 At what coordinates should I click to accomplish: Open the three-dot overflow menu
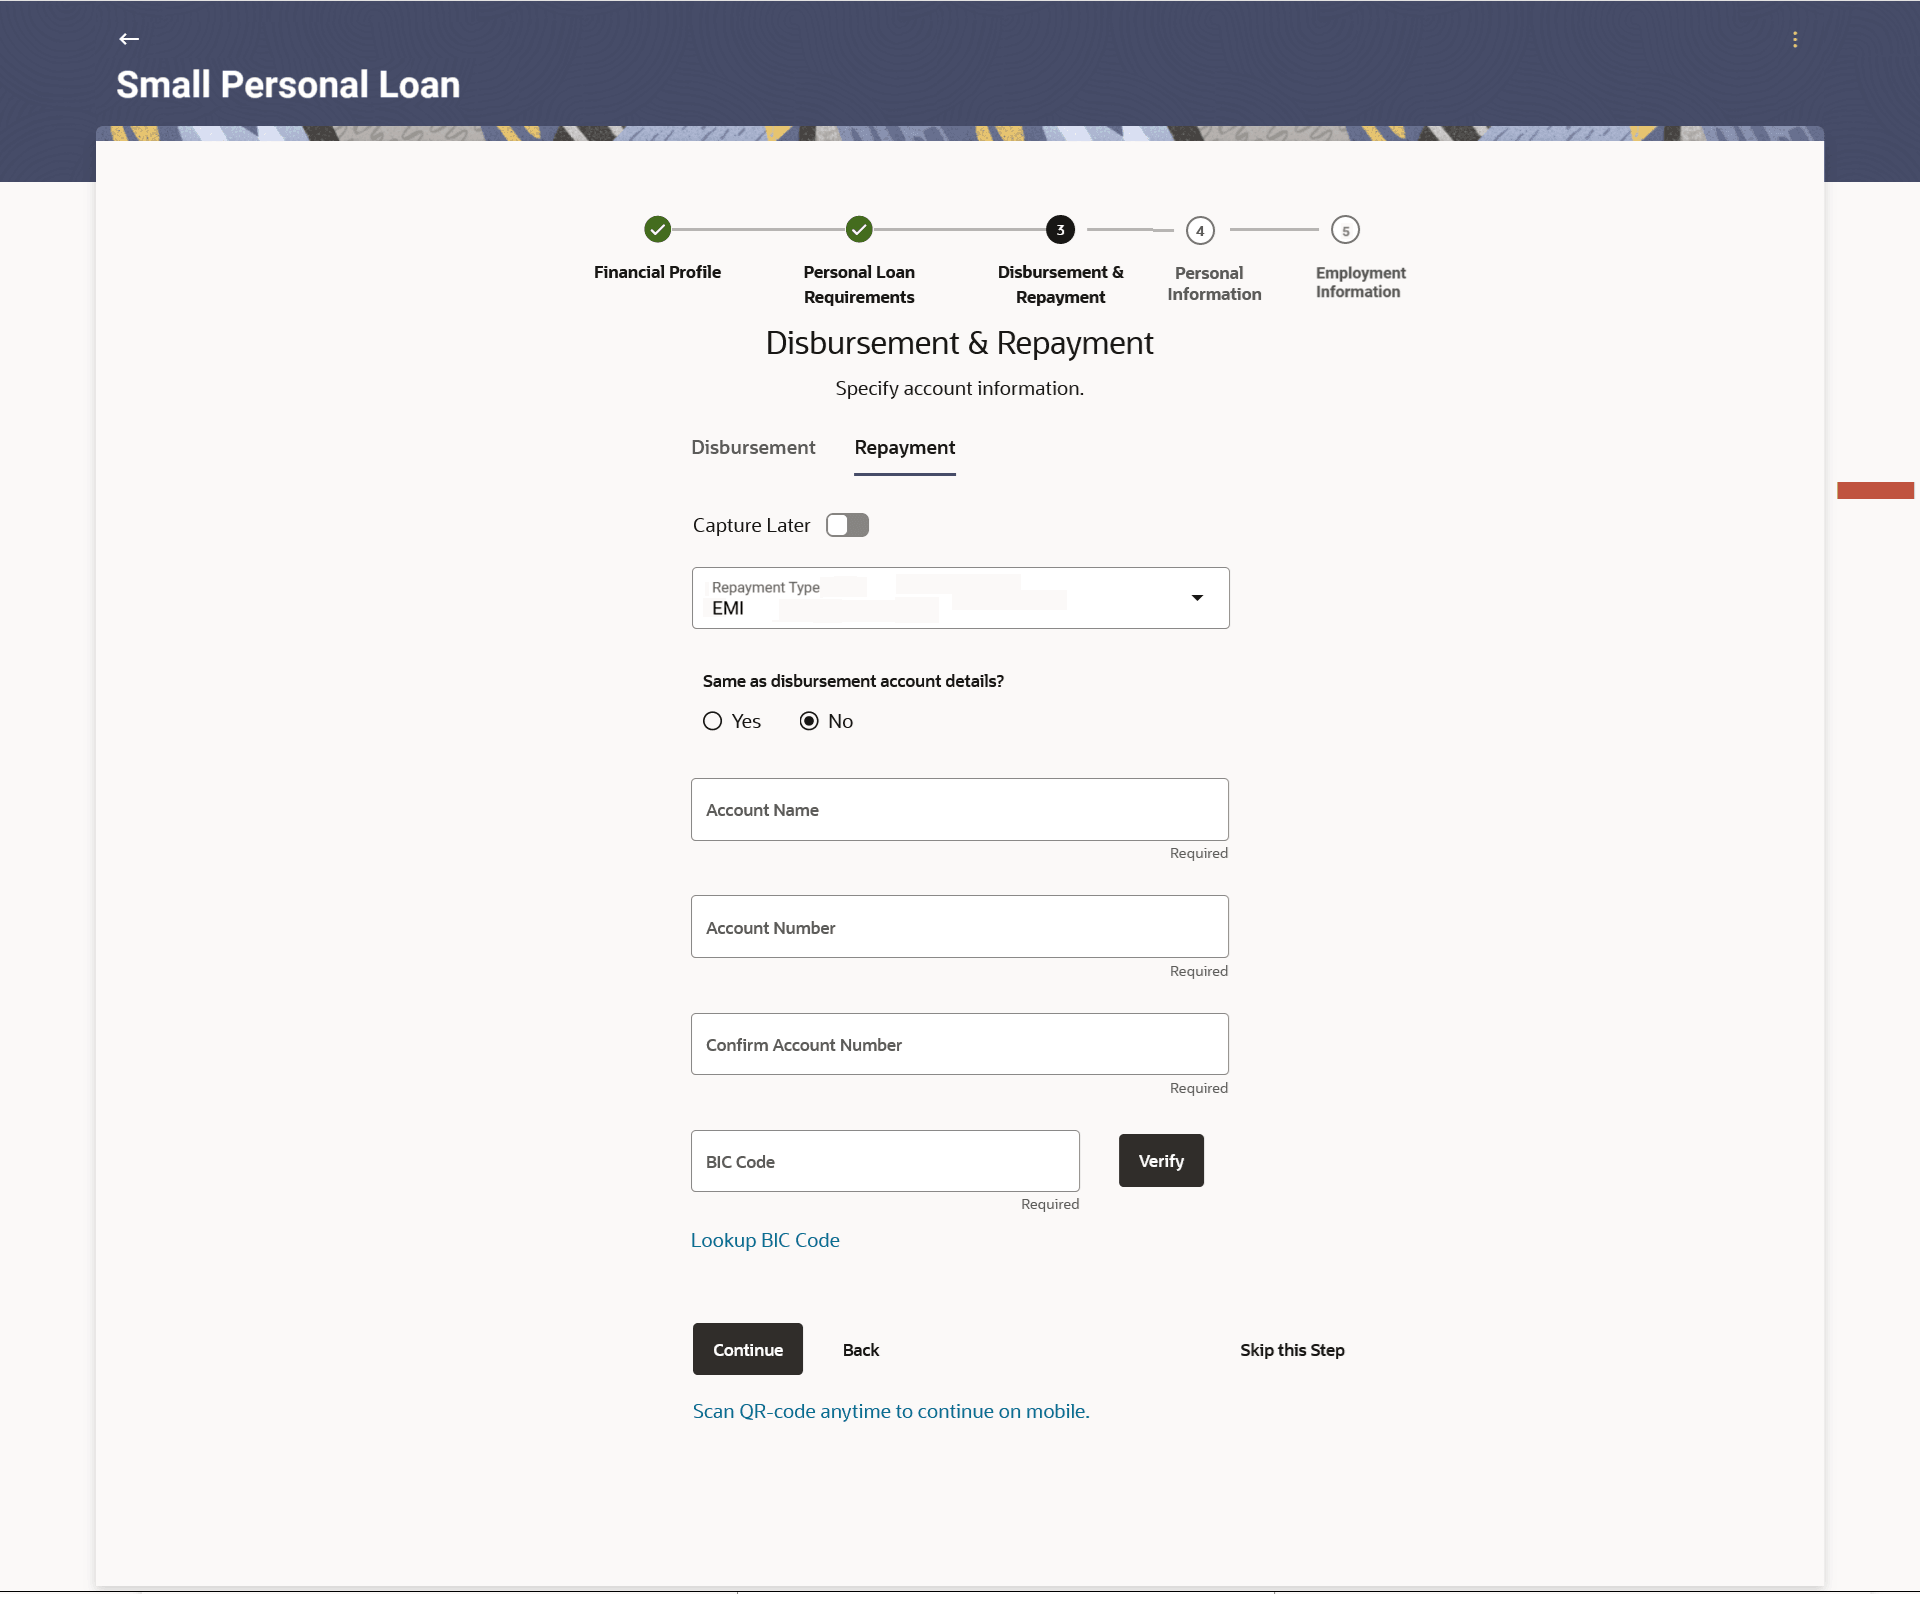1795,39
